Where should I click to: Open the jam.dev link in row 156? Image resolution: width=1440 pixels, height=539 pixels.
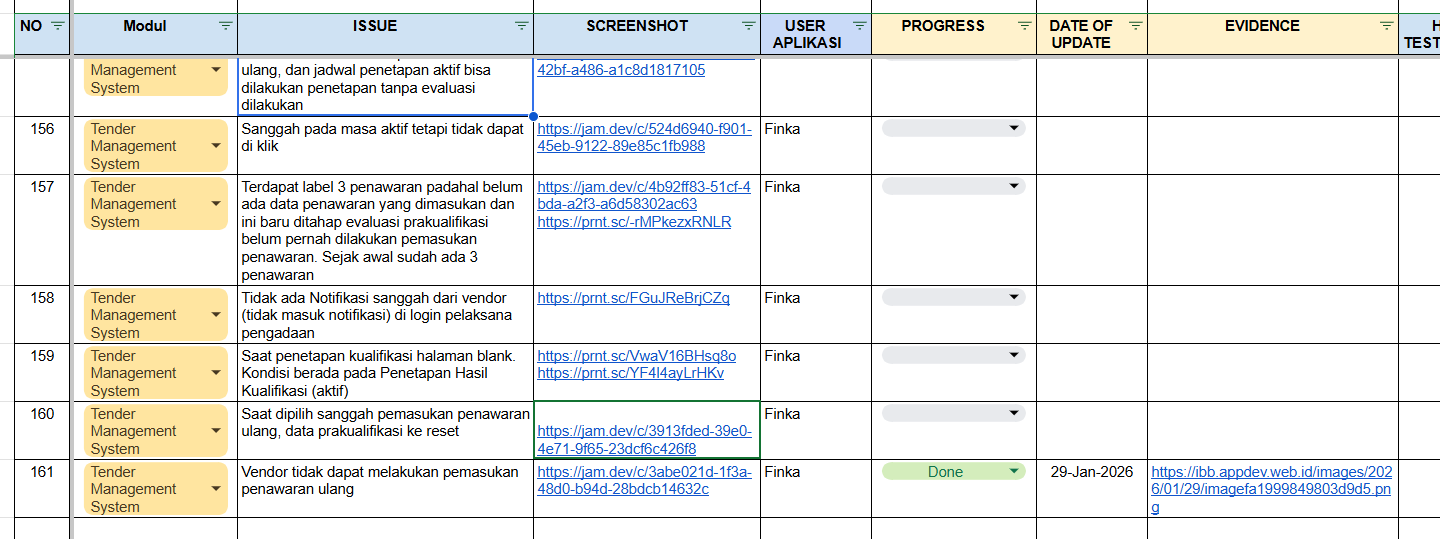click(x=644, y=137)
